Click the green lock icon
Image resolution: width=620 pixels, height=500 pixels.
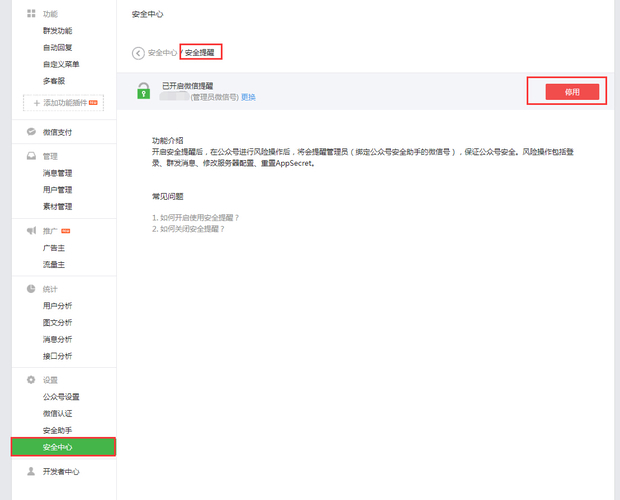[144, 91]
